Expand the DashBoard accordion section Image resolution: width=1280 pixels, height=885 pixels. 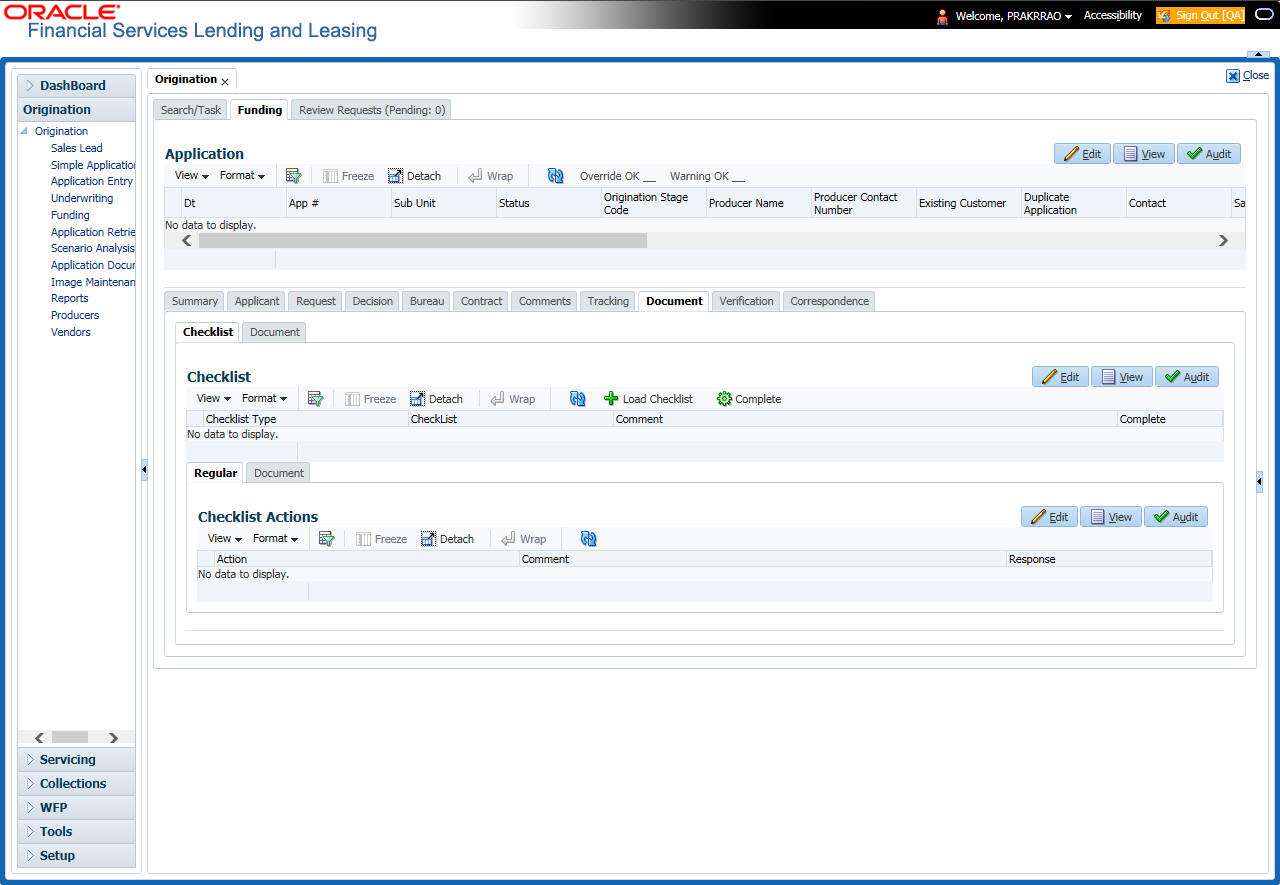pyautogui.click(x=76, y=86)
